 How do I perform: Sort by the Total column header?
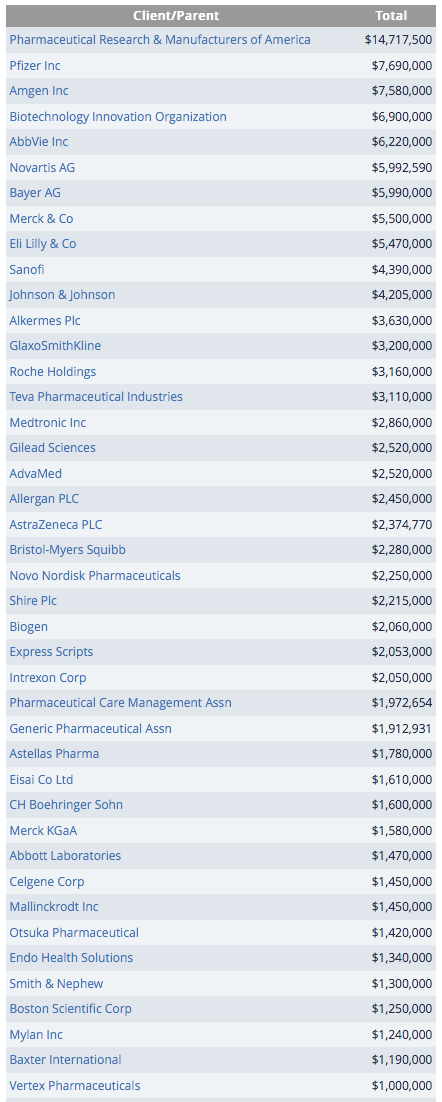coord(391,15)
